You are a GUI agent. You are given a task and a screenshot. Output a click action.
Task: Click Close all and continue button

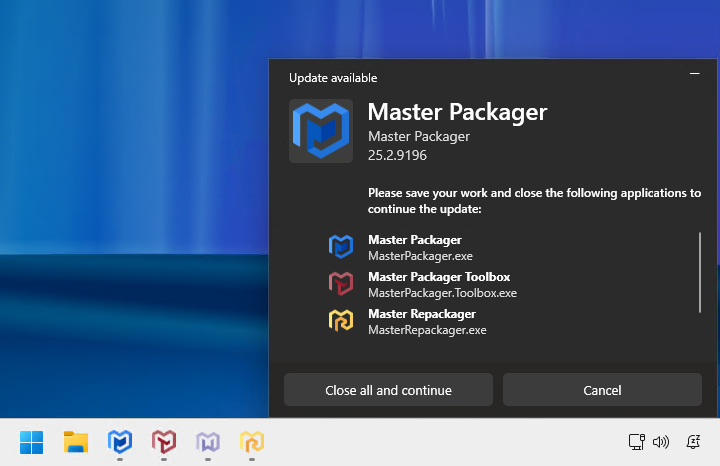coord(388,390)
